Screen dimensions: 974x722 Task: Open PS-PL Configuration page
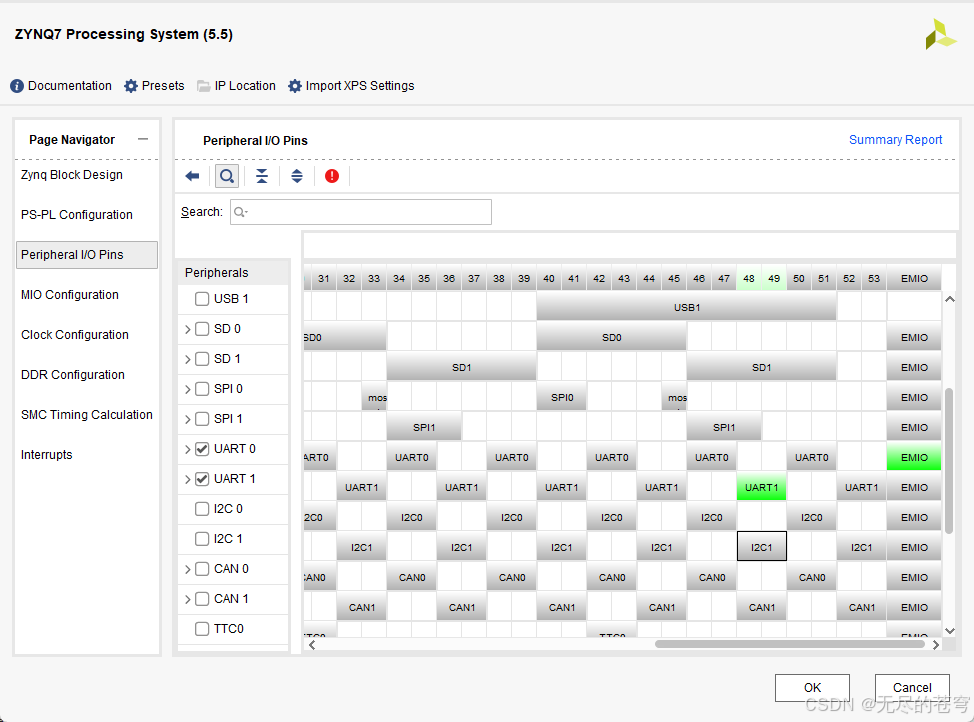point(76,215)
